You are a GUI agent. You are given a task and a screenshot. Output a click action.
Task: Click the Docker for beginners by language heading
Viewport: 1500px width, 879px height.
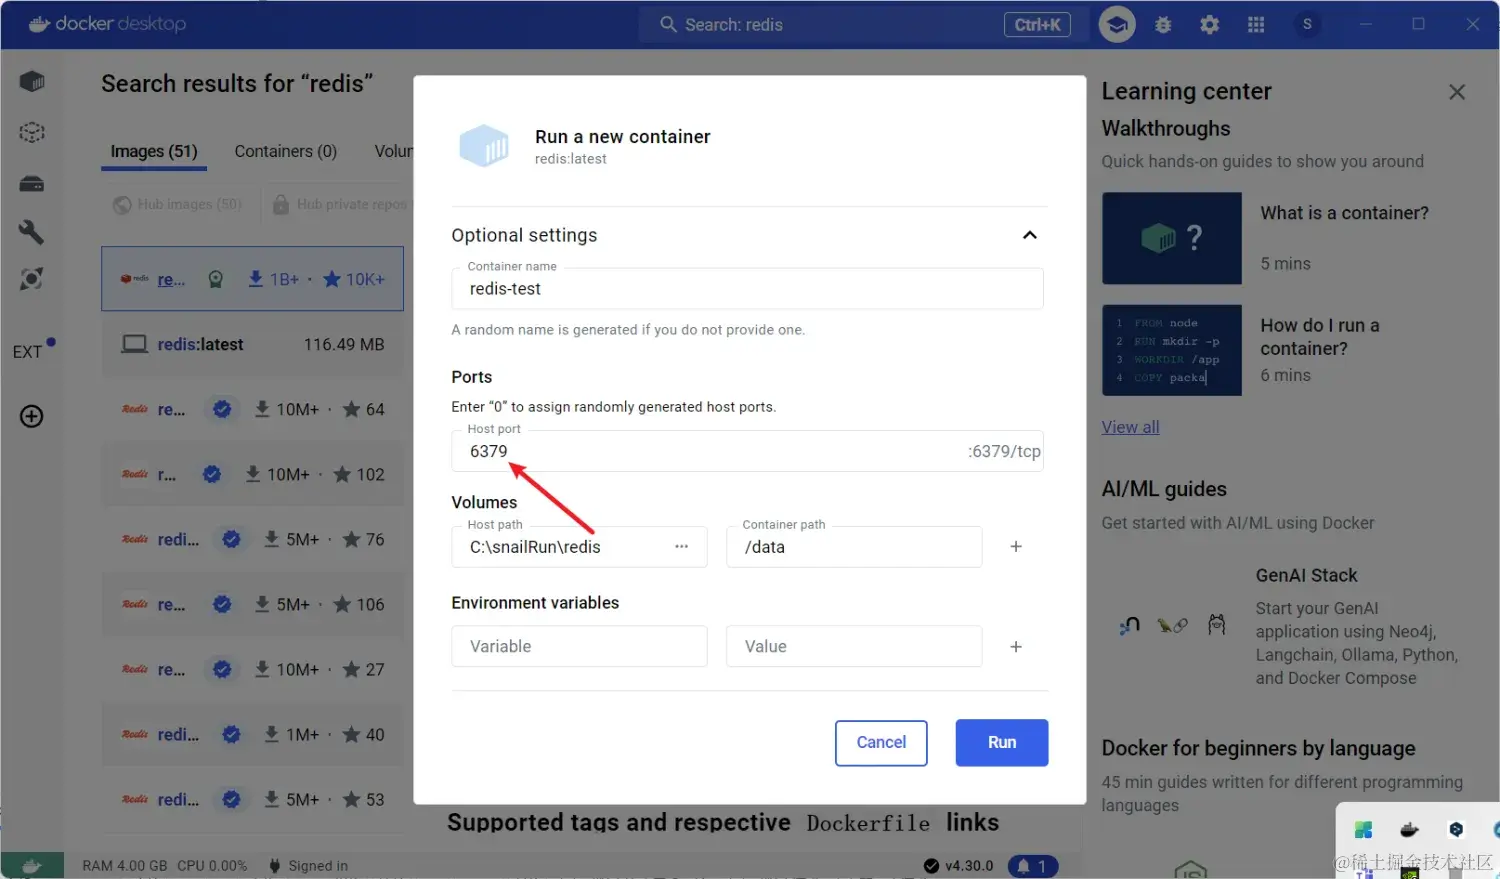pyautogui.click(x=1258, y=748)
